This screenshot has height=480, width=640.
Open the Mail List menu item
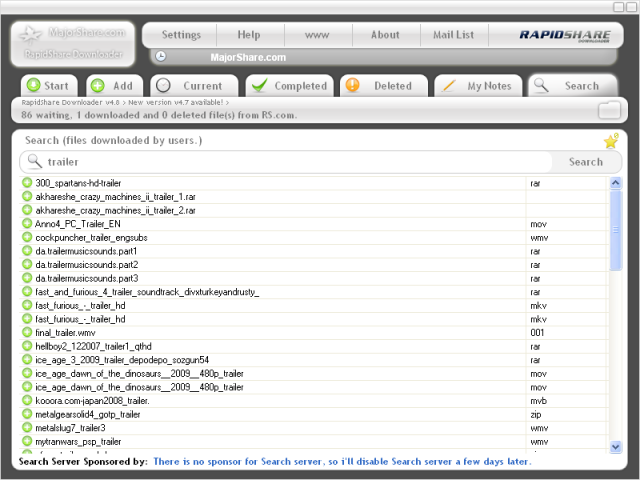pos(453,35)
